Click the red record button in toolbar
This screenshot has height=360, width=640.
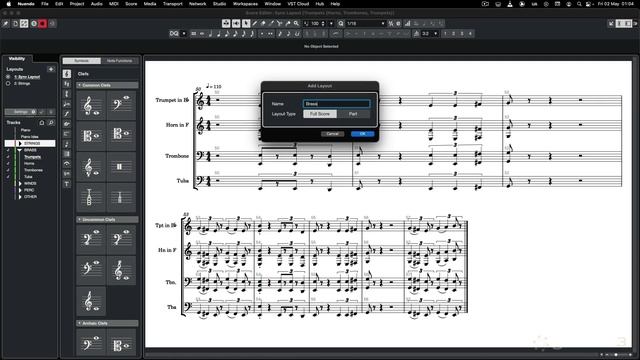pyautogui.click(x=42, y=24)
